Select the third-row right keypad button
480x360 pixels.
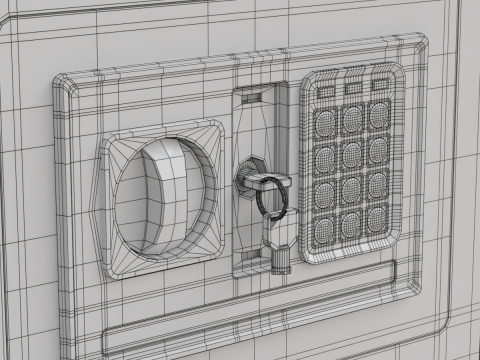pos(379,186)
